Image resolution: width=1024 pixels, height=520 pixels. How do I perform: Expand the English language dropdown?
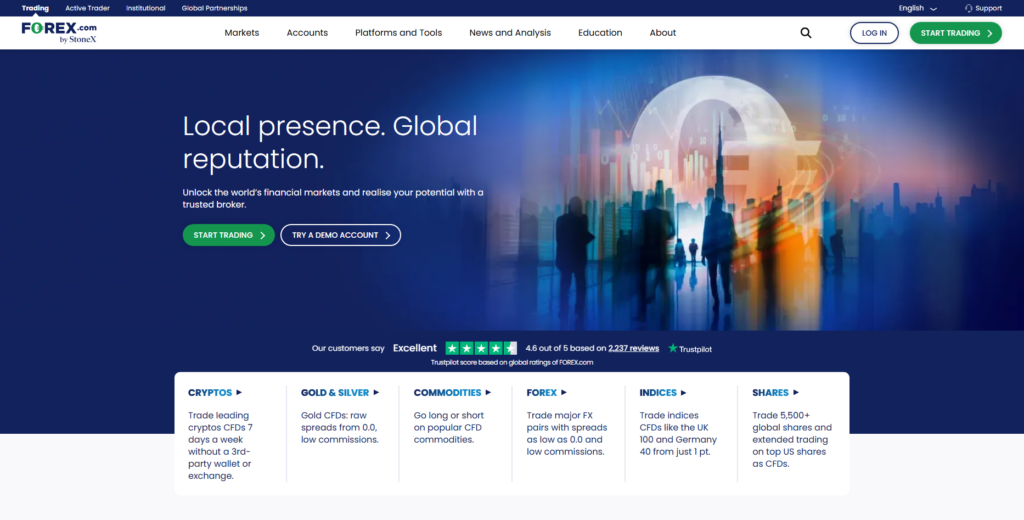pos(918,8)
